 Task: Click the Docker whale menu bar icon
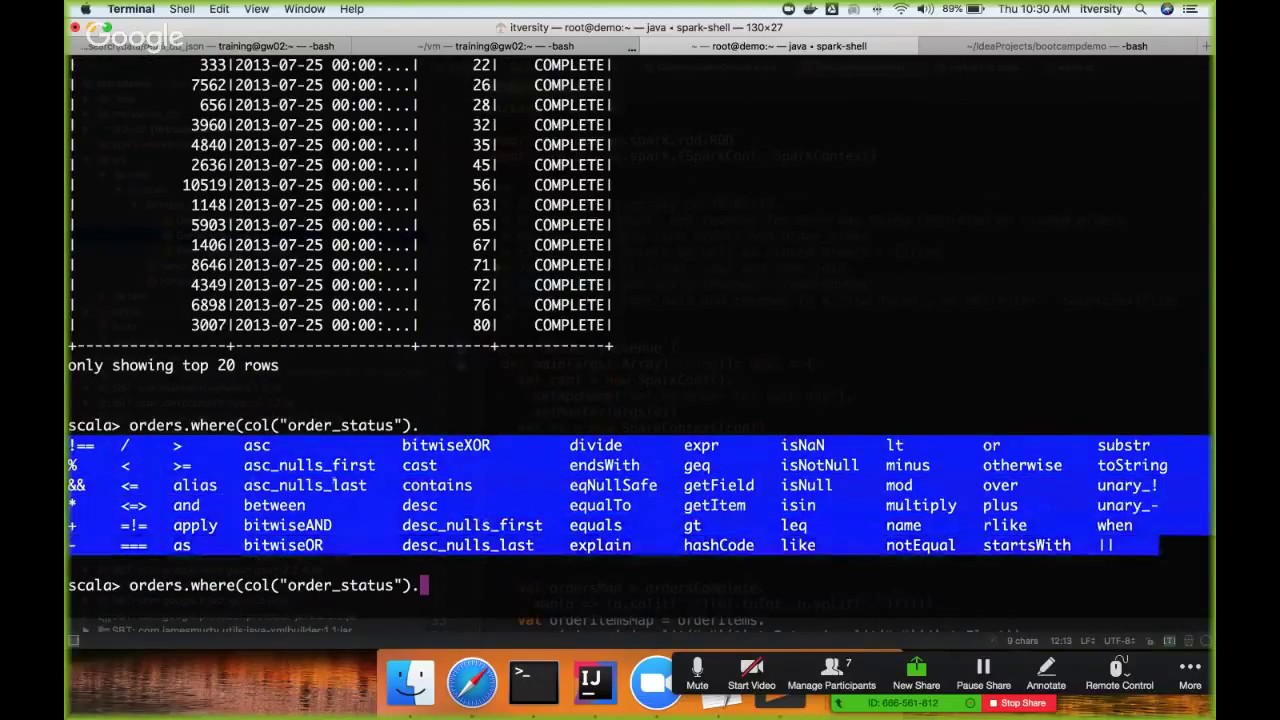(812, 9)
